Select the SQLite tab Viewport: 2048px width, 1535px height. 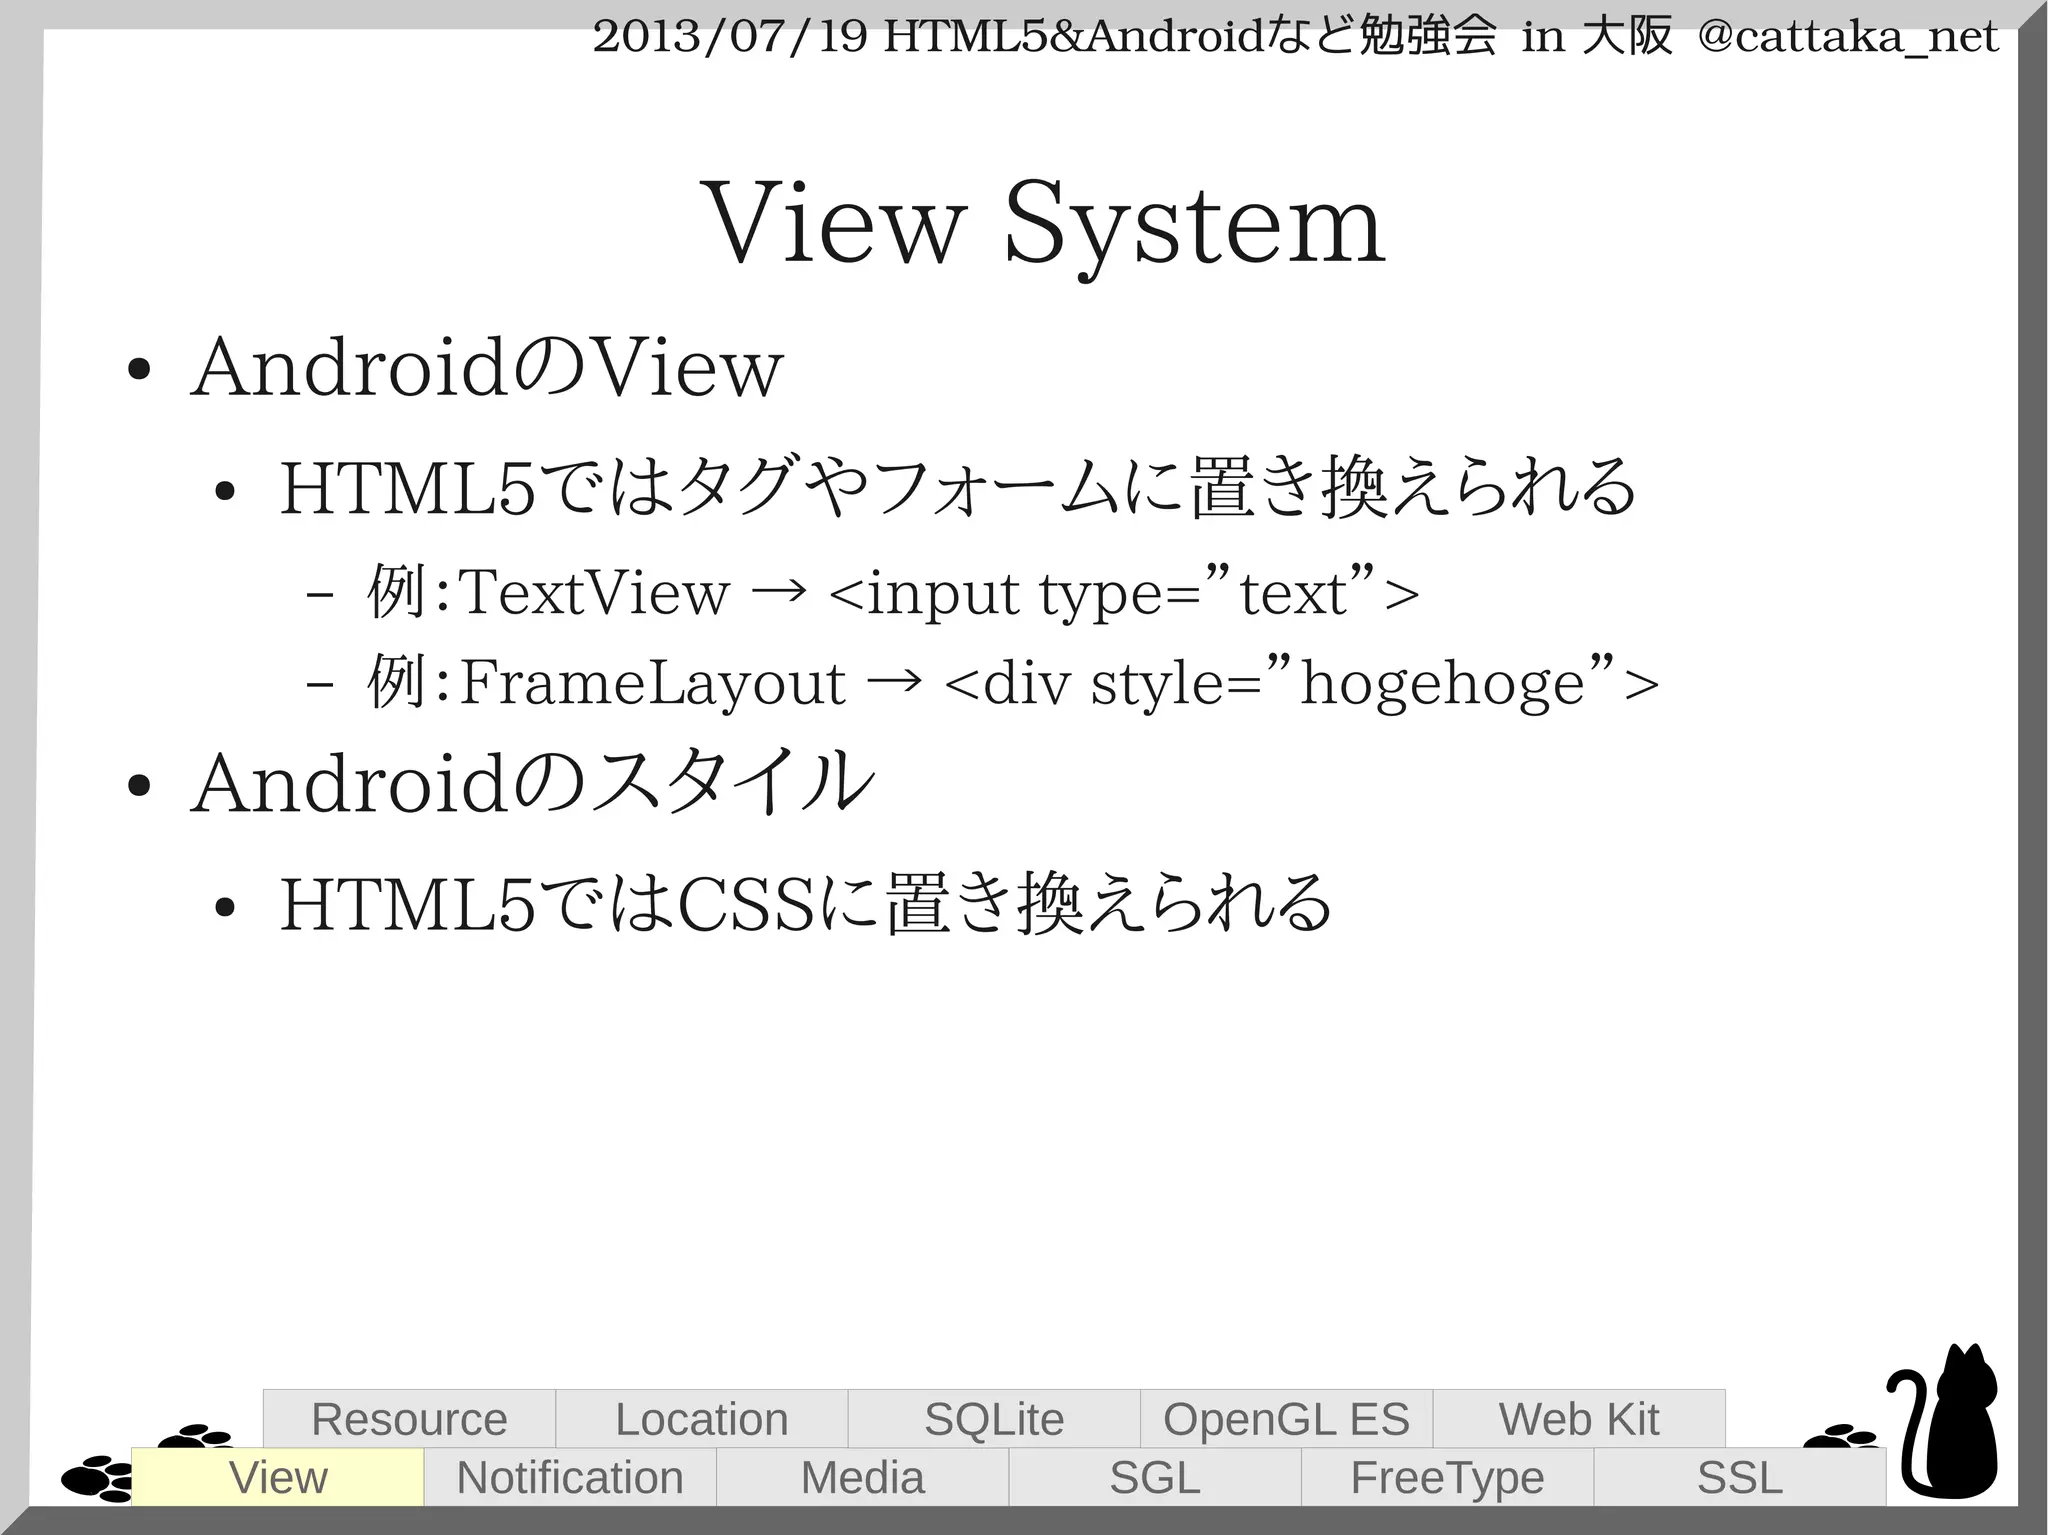(994, 1419)
